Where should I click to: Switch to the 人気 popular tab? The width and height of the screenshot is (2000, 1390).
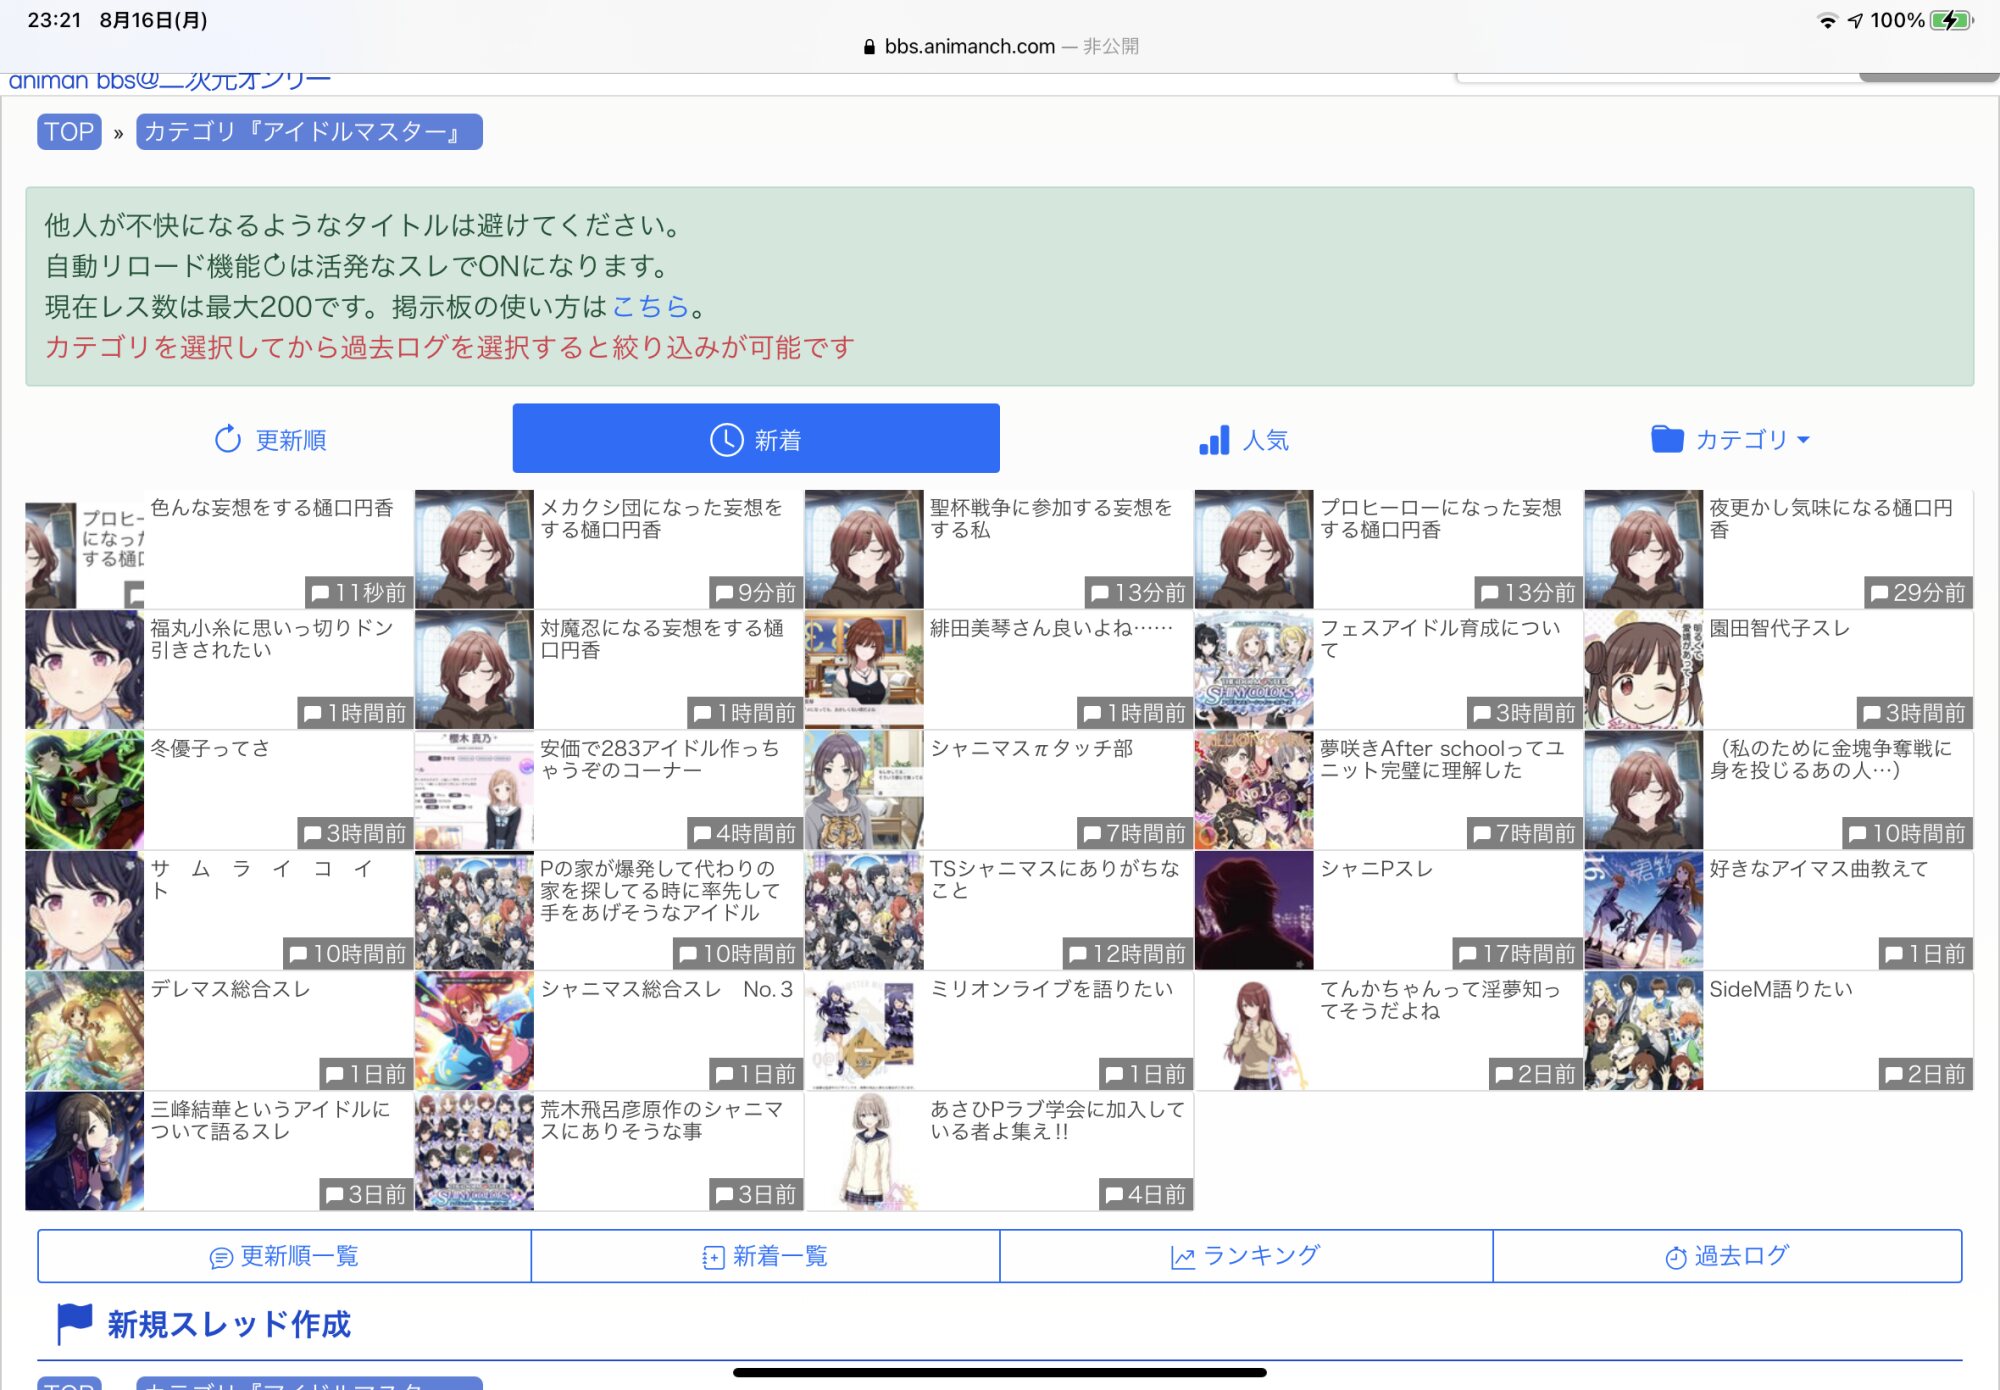point(1243,439)
